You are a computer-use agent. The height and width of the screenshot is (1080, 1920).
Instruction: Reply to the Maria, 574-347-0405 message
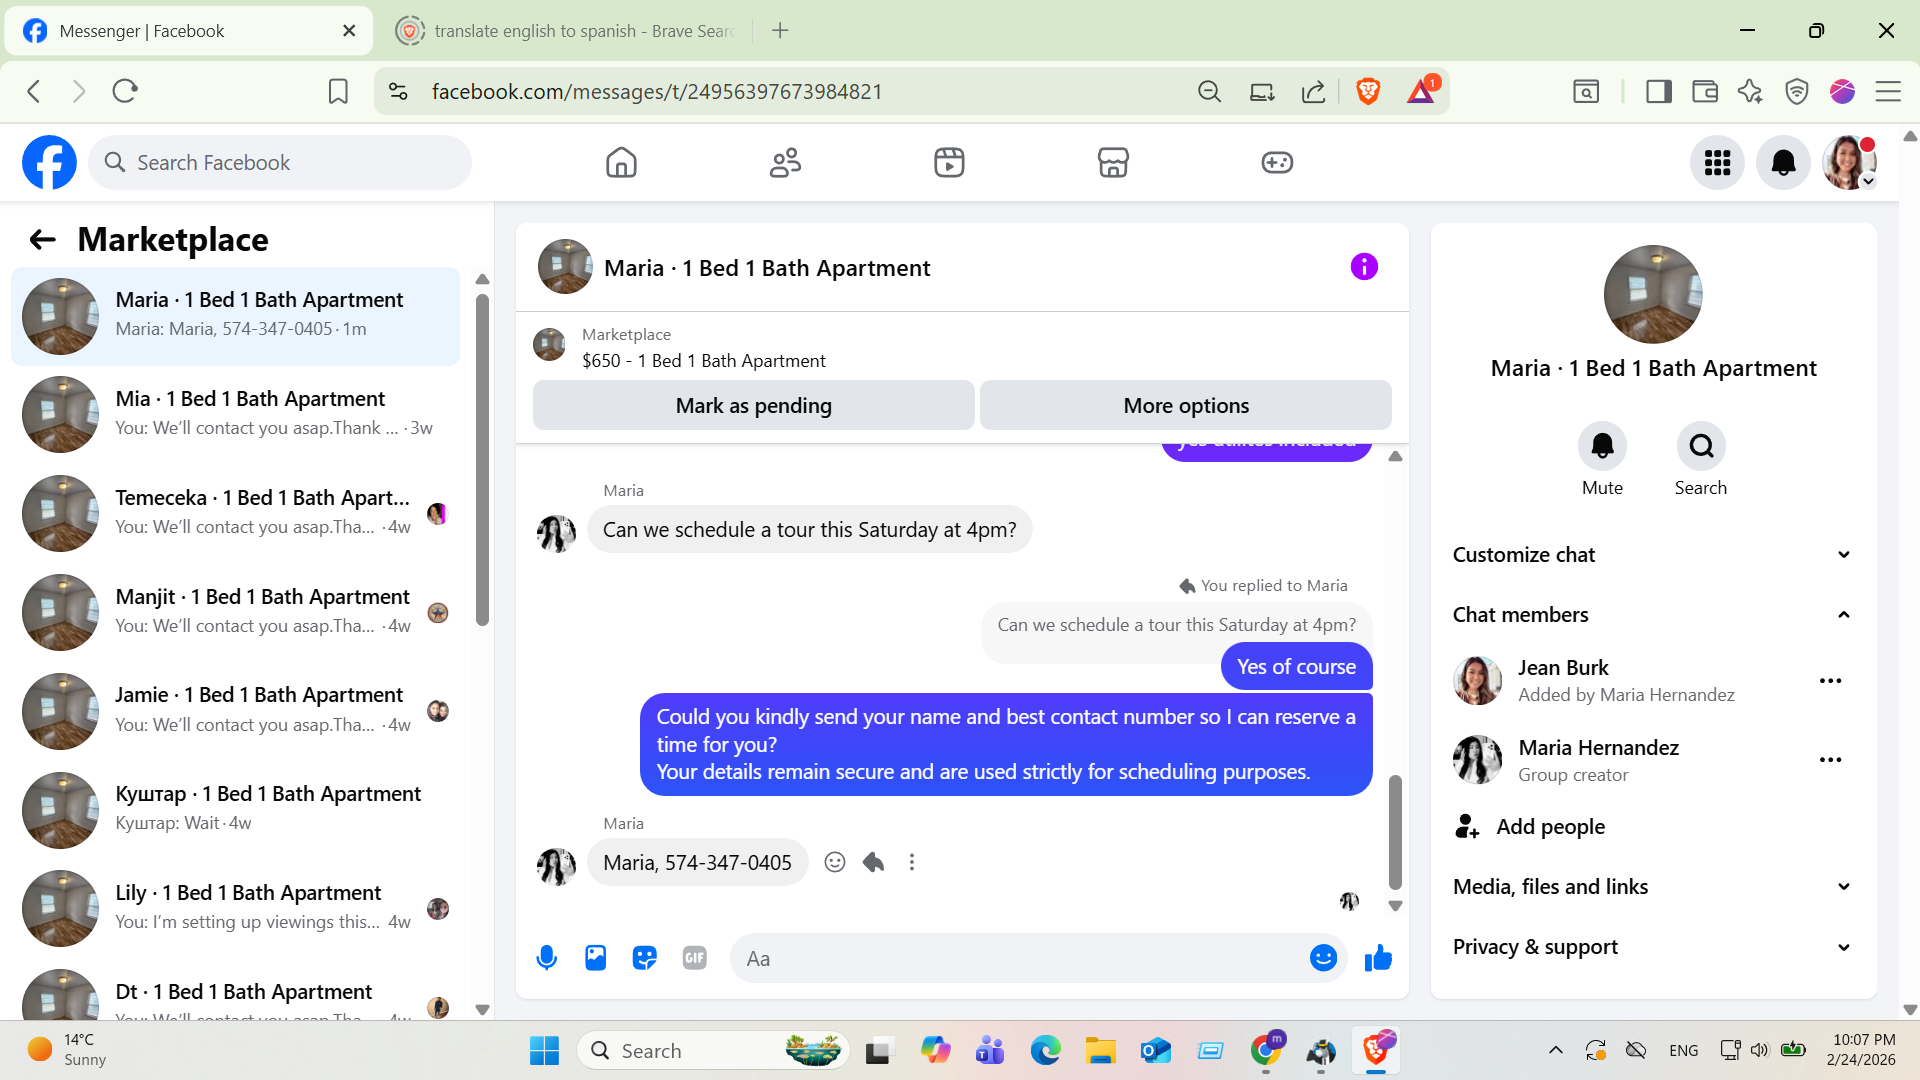pyautogui.click(x=873, y=862)
